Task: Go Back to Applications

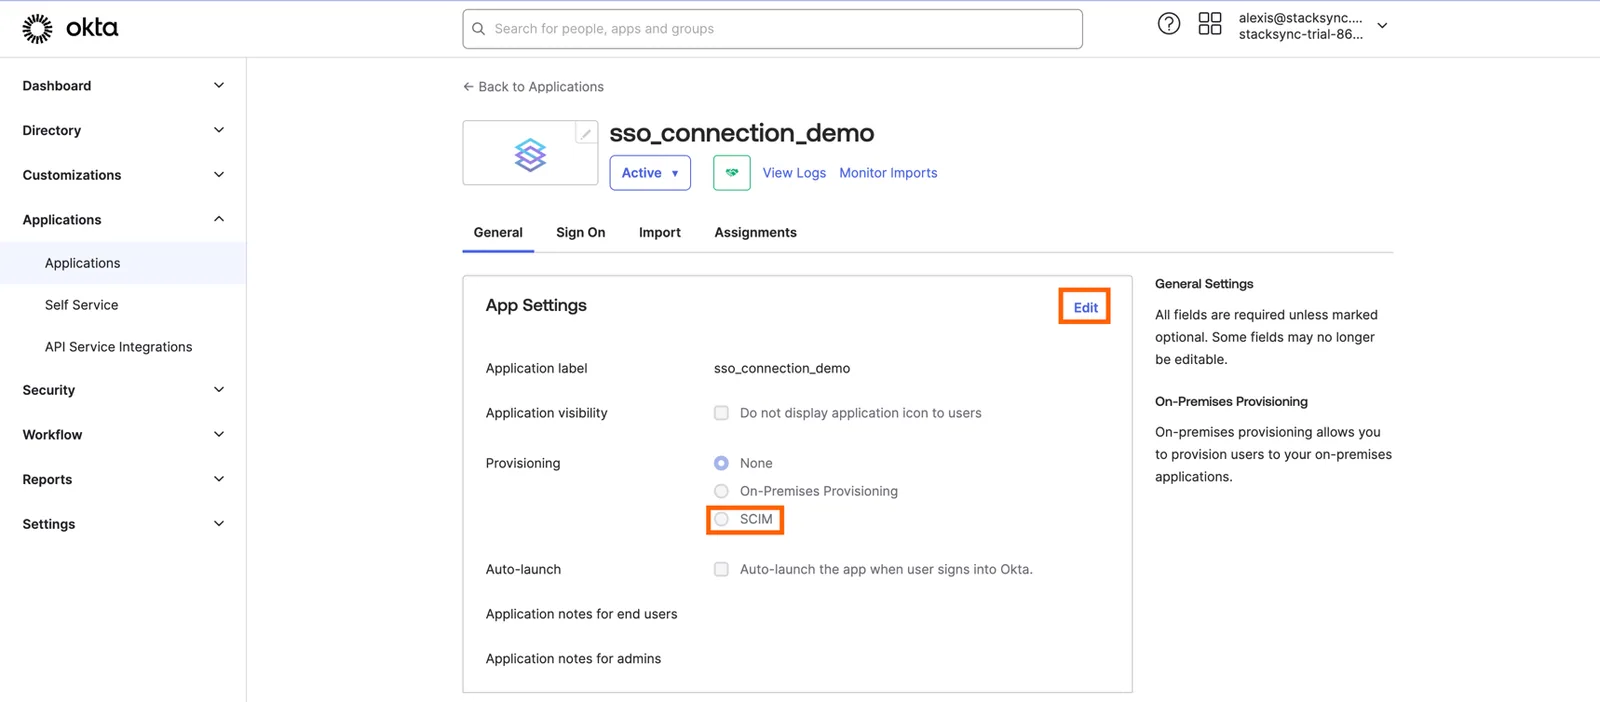Action: pos(533,87)
